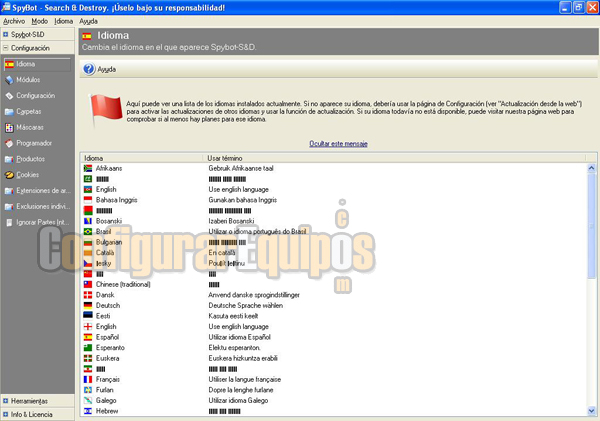
Task: Select the Español flag icon
Action: (88, 337)
